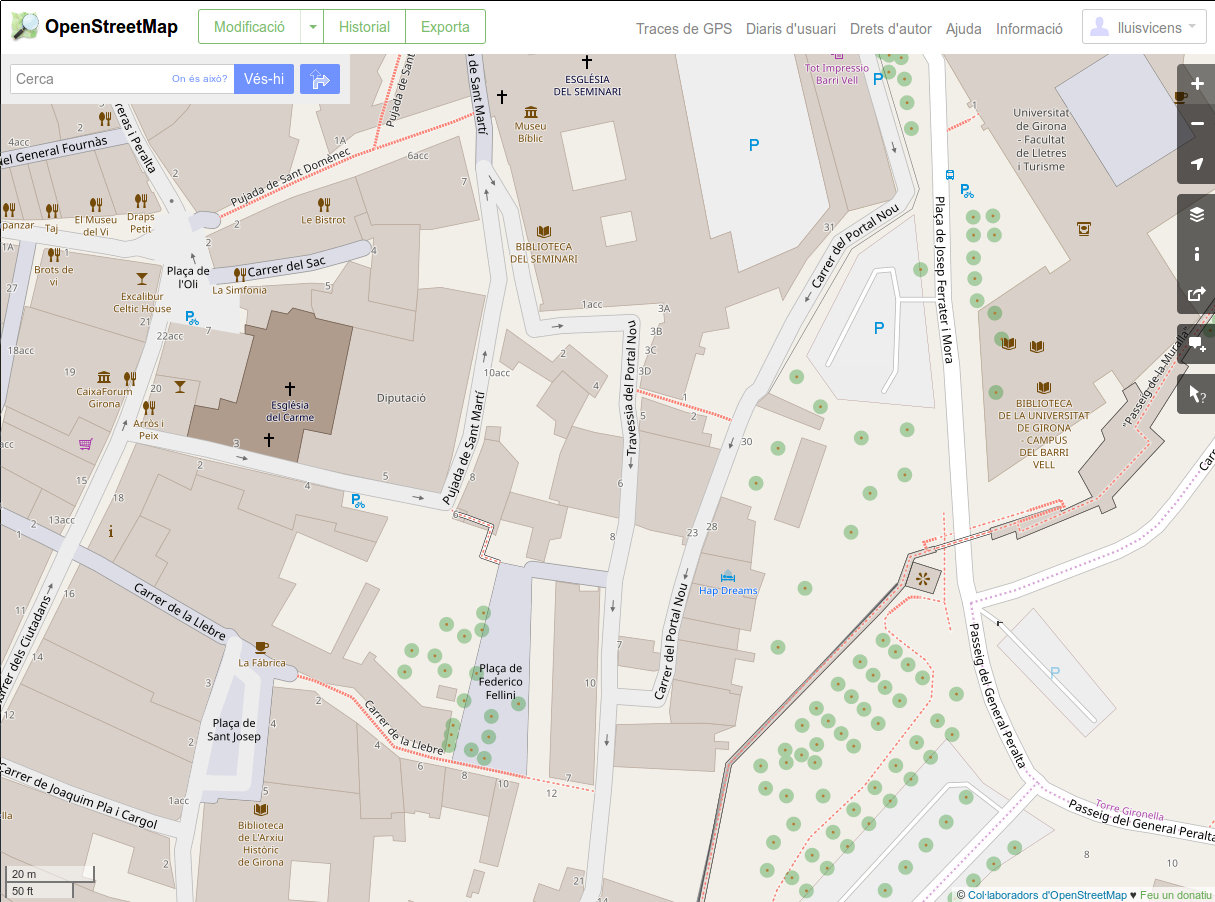Zoom out with the minus button
This screenshot has width=1215, height=902.
[x=1197, y=124]
